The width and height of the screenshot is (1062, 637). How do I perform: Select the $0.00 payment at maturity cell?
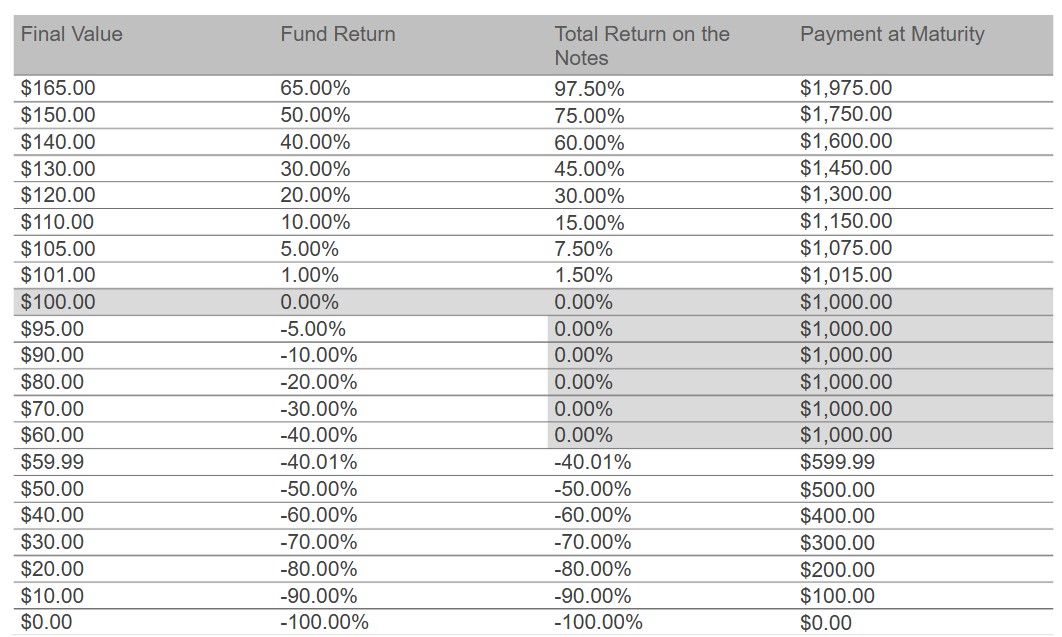point(826,623)
